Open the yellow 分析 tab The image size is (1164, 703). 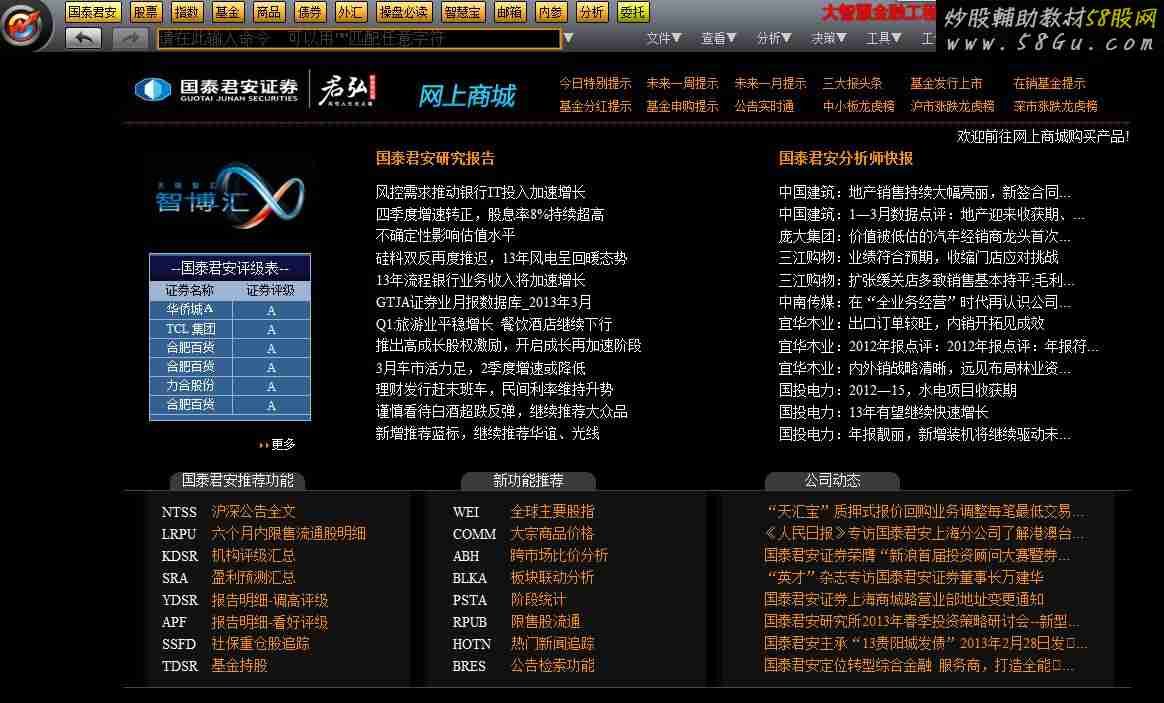[592, 12]
